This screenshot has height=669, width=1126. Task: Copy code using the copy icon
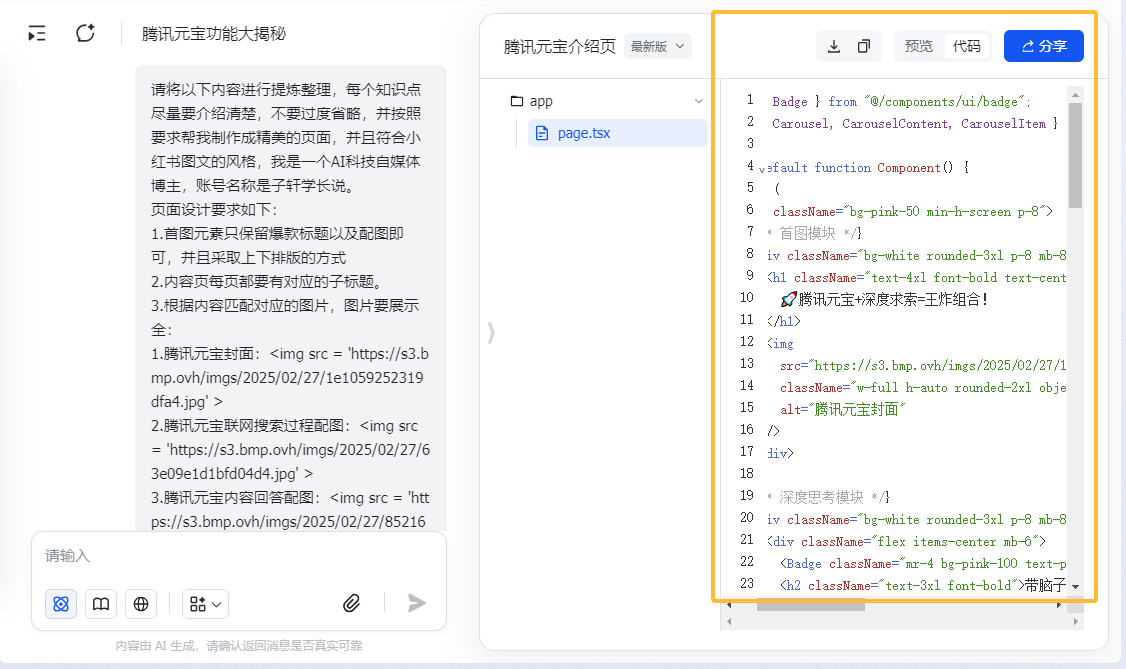[864, 46]
